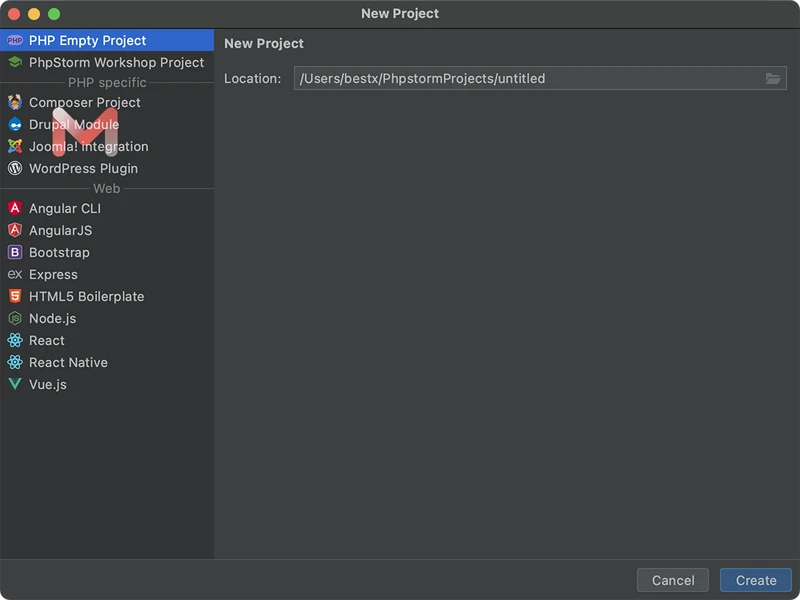Click the PHP Empty Project icon

click(15, 40)
